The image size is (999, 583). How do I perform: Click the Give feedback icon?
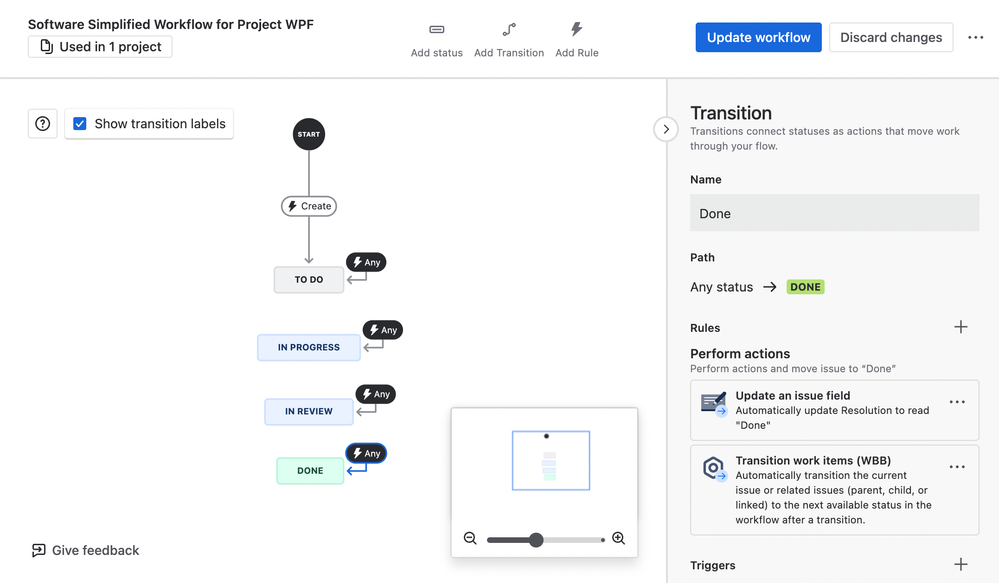tap(38, 550)
